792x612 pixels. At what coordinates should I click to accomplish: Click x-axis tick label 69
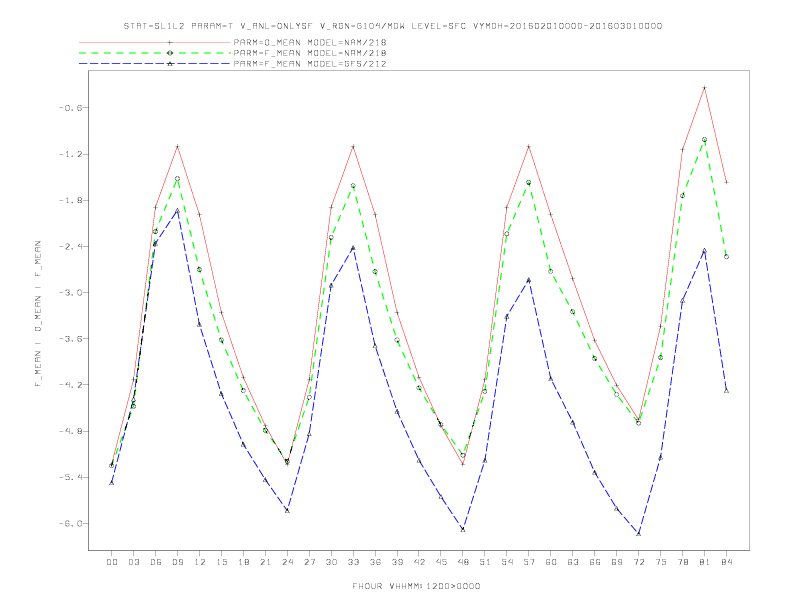click(617, 562)
